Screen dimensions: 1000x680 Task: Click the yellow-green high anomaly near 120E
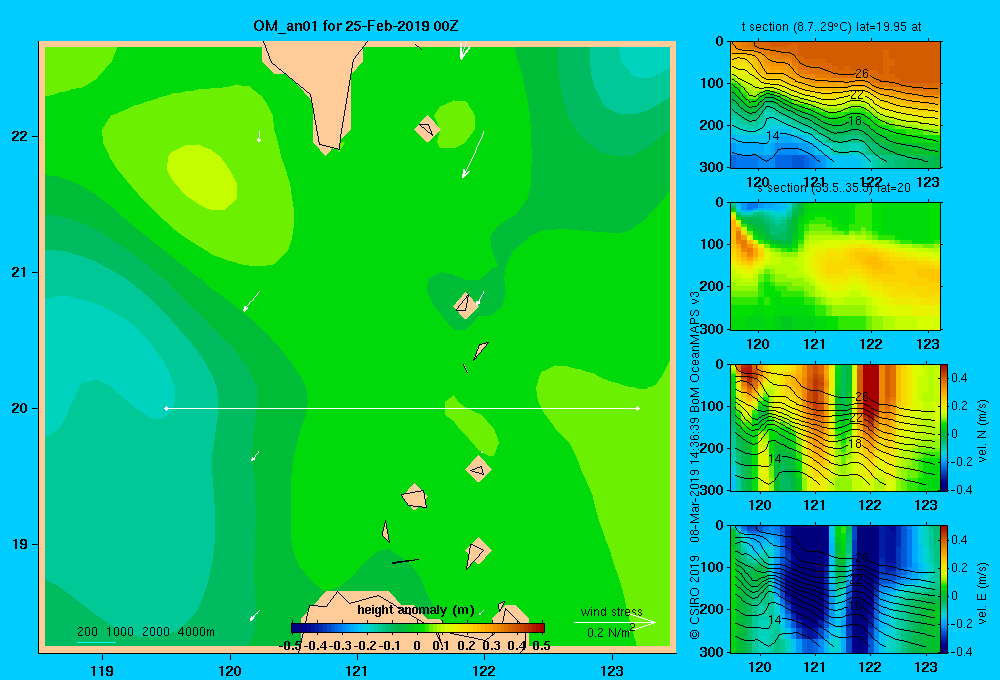point(202,177)
